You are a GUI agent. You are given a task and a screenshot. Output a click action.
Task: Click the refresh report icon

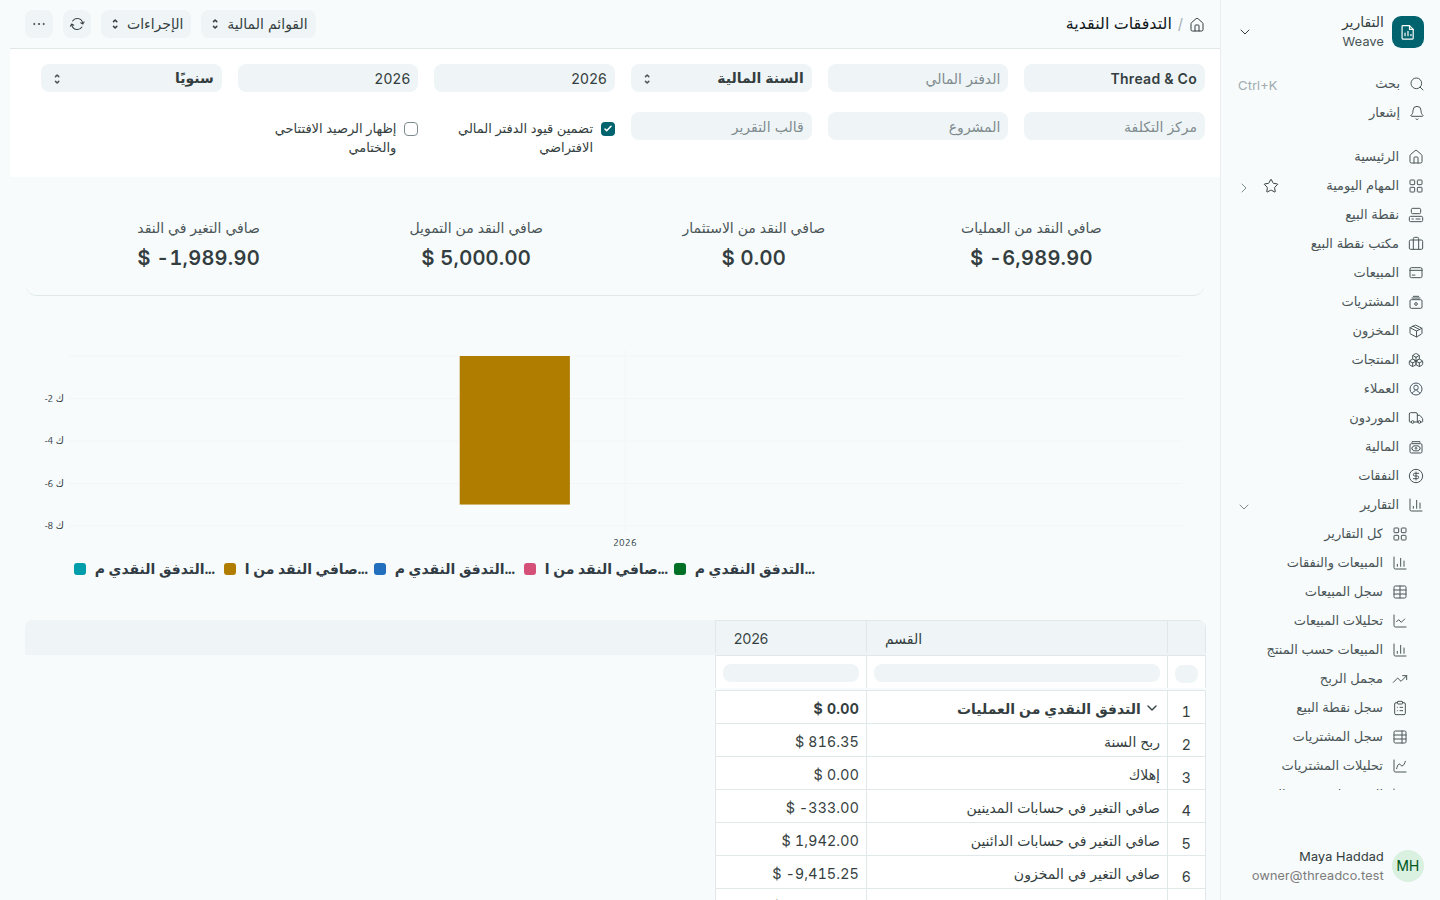pyautogui.click(x=77, y=24)
